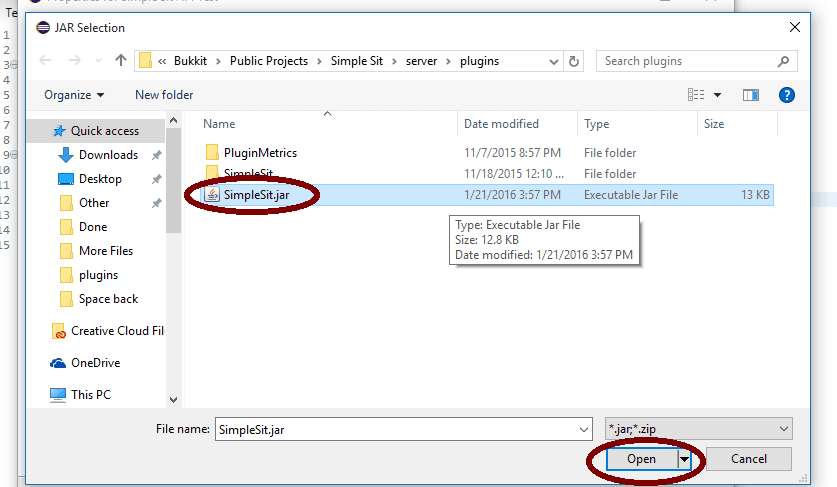Click the pin icon next to Desktop

[x=156, y=179]
